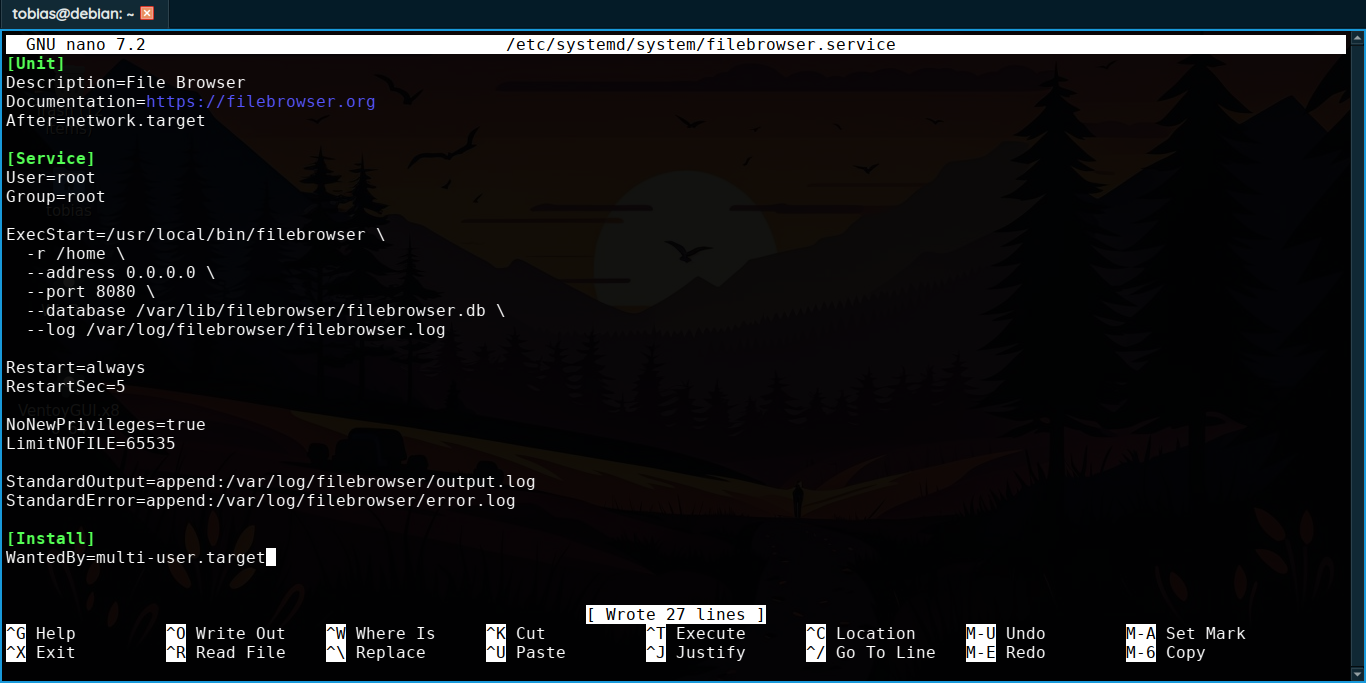
Task: Click the M-U Undo shortcut
Action: tap(1006, 634)
